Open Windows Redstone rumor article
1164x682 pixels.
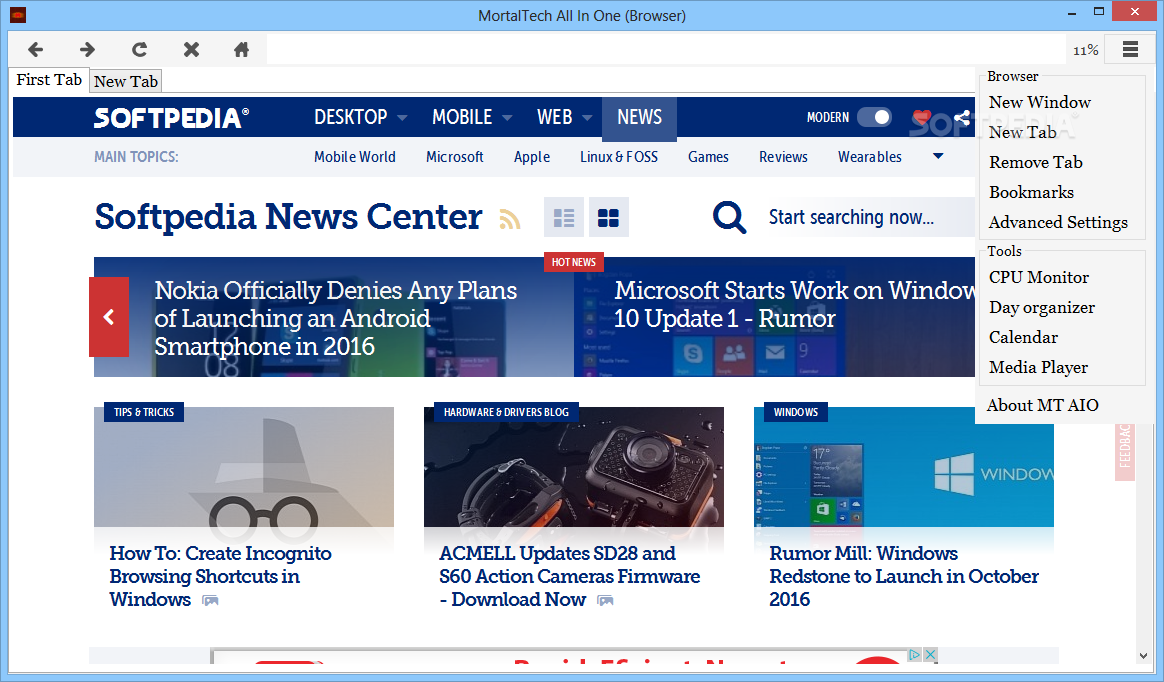pyautogui.click(x=903, y=576)
